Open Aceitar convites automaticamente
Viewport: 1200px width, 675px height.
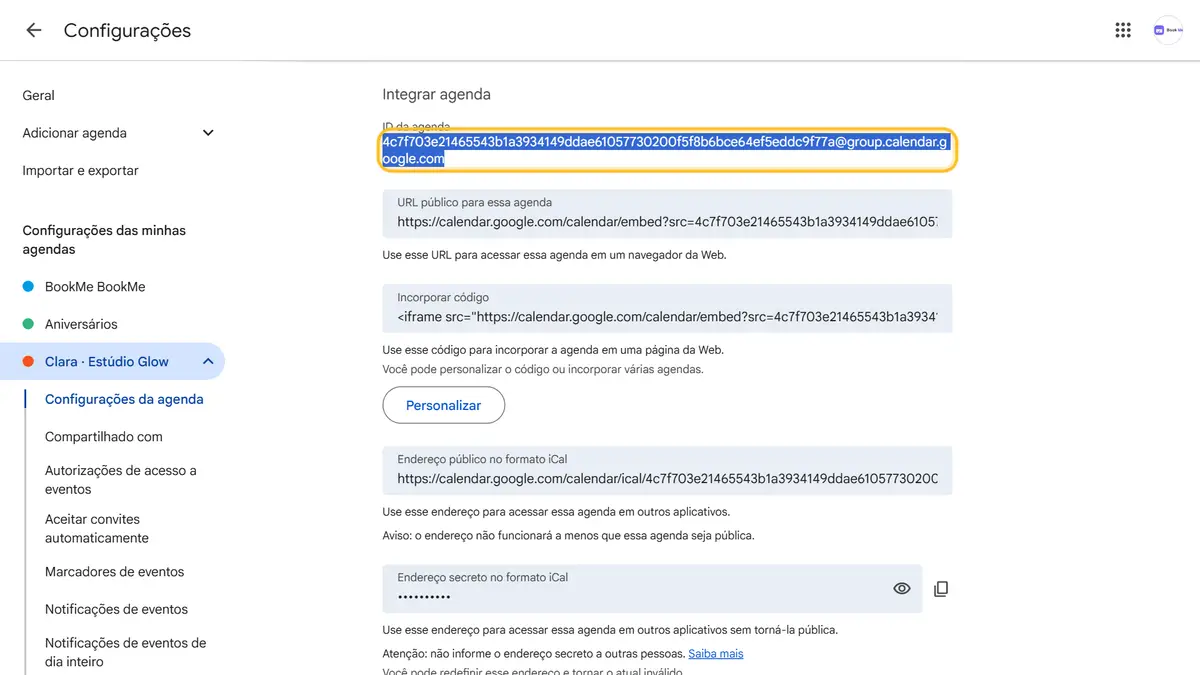97,528
